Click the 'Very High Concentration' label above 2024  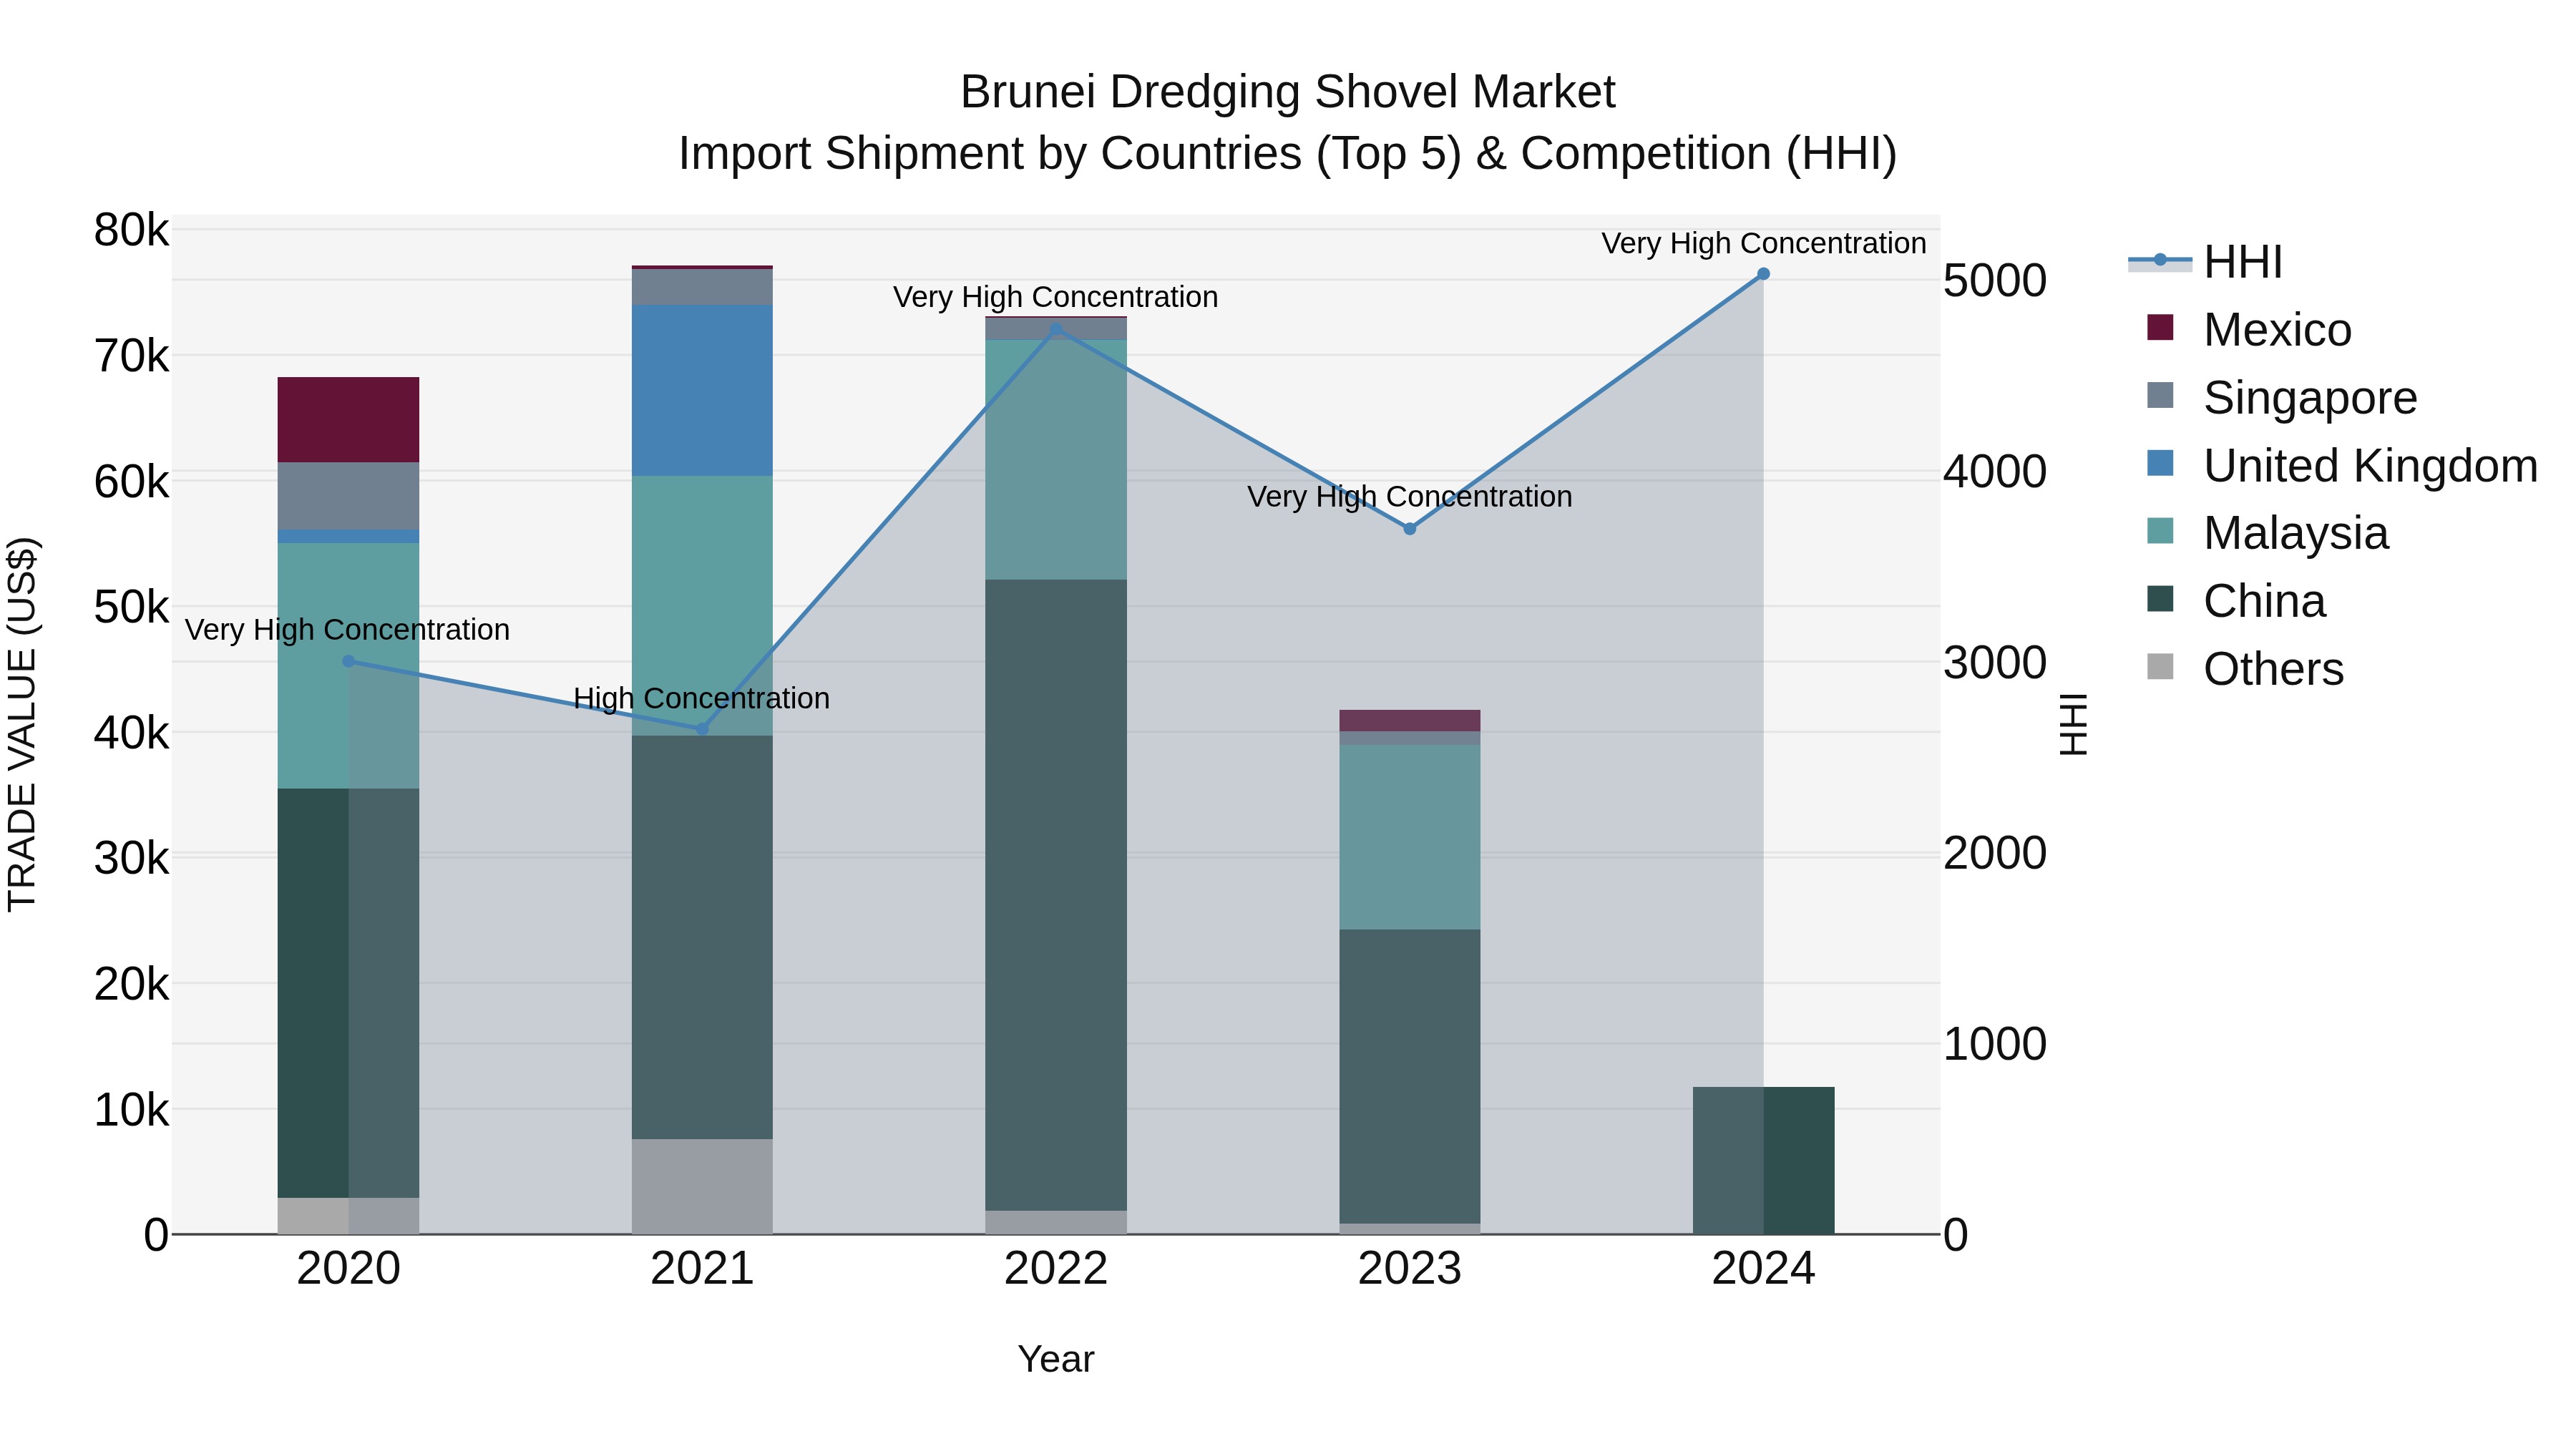[x=1764, y=243]
